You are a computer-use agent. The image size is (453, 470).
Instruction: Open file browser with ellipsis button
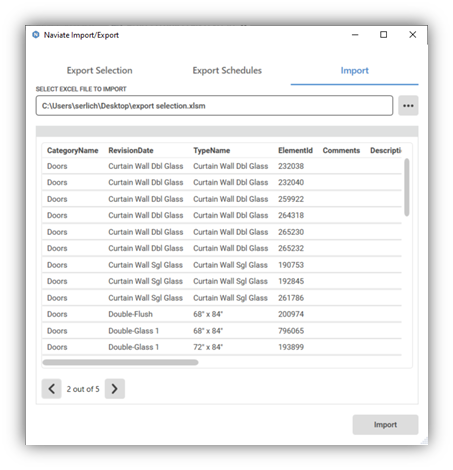tap(408, 106)
